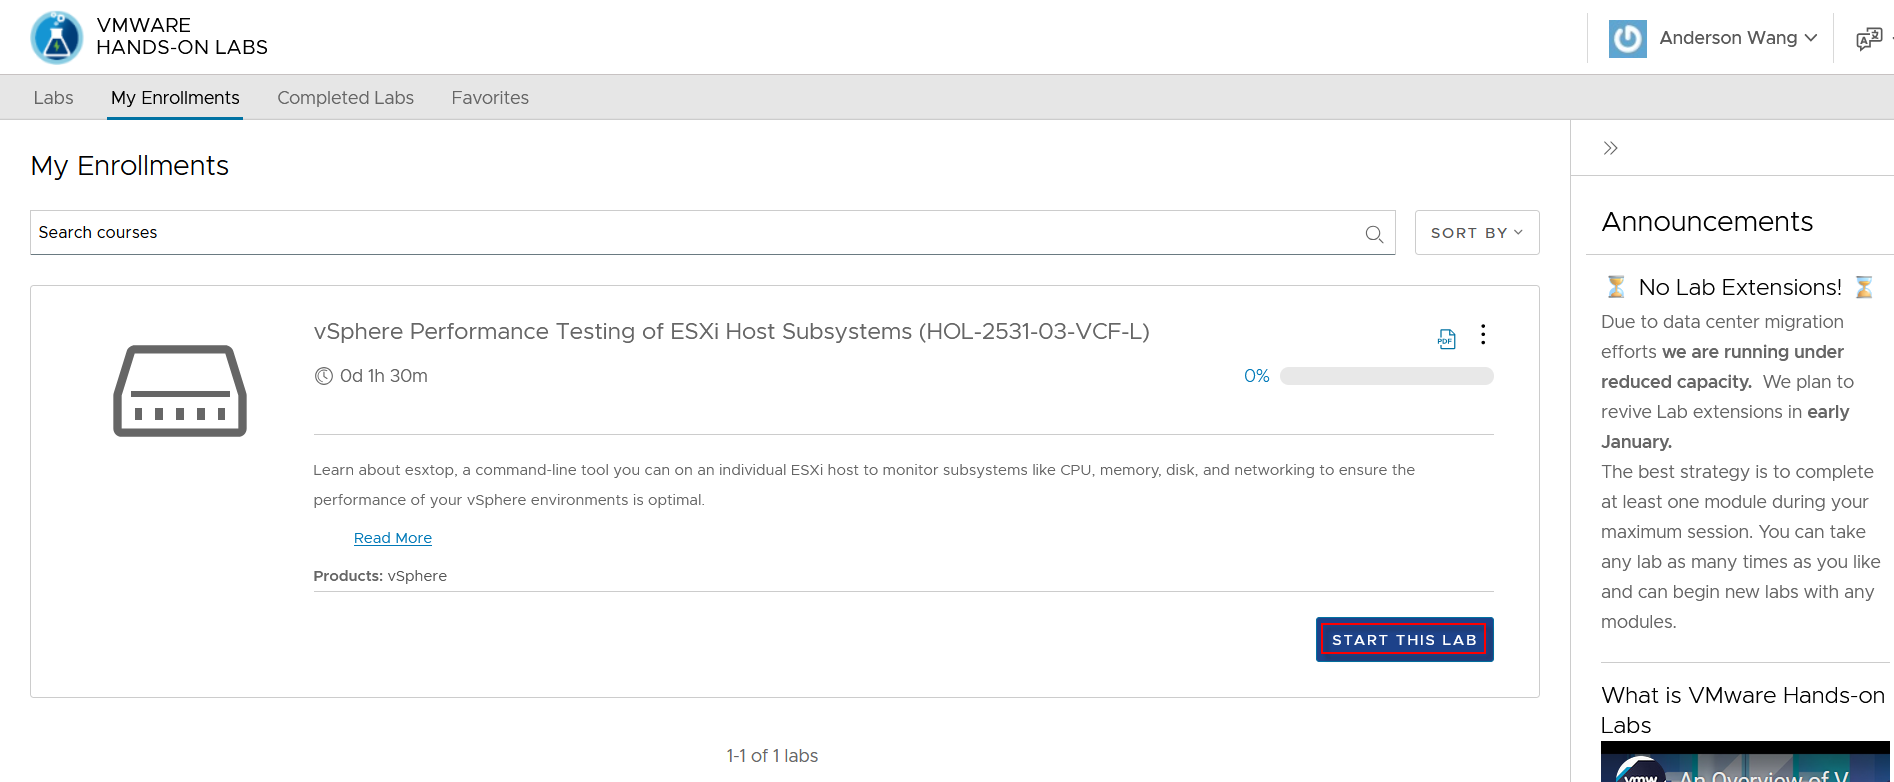Click the lab title vSphere Performance Testing
The image size is (1894, 782).
pos(731,331)
